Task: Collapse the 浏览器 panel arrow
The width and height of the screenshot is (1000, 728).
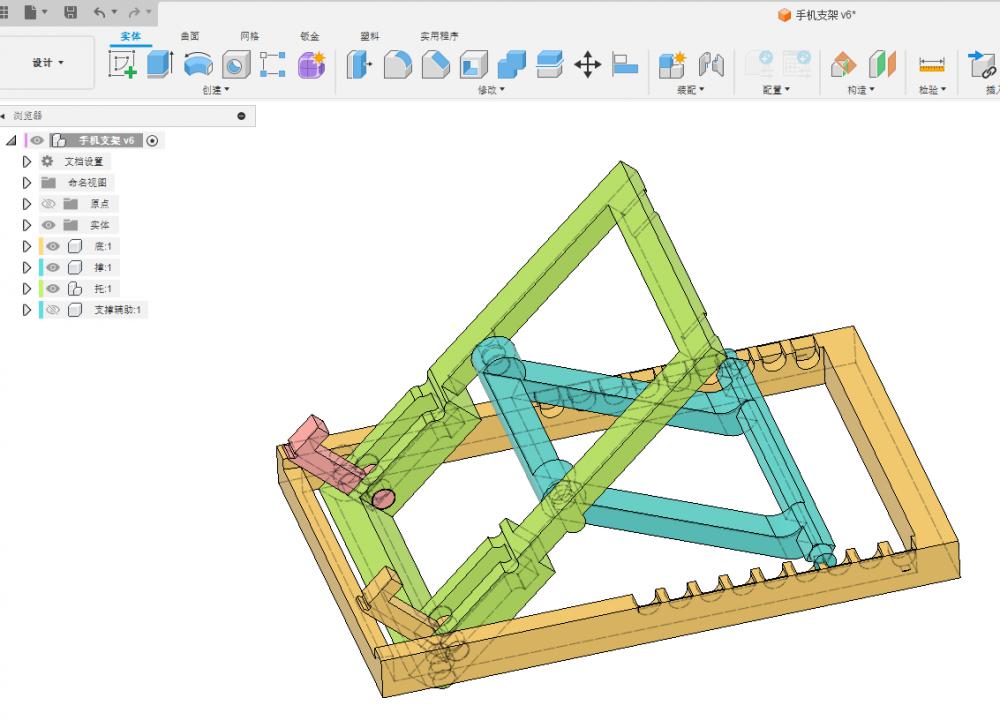Action: coord(3,115)
